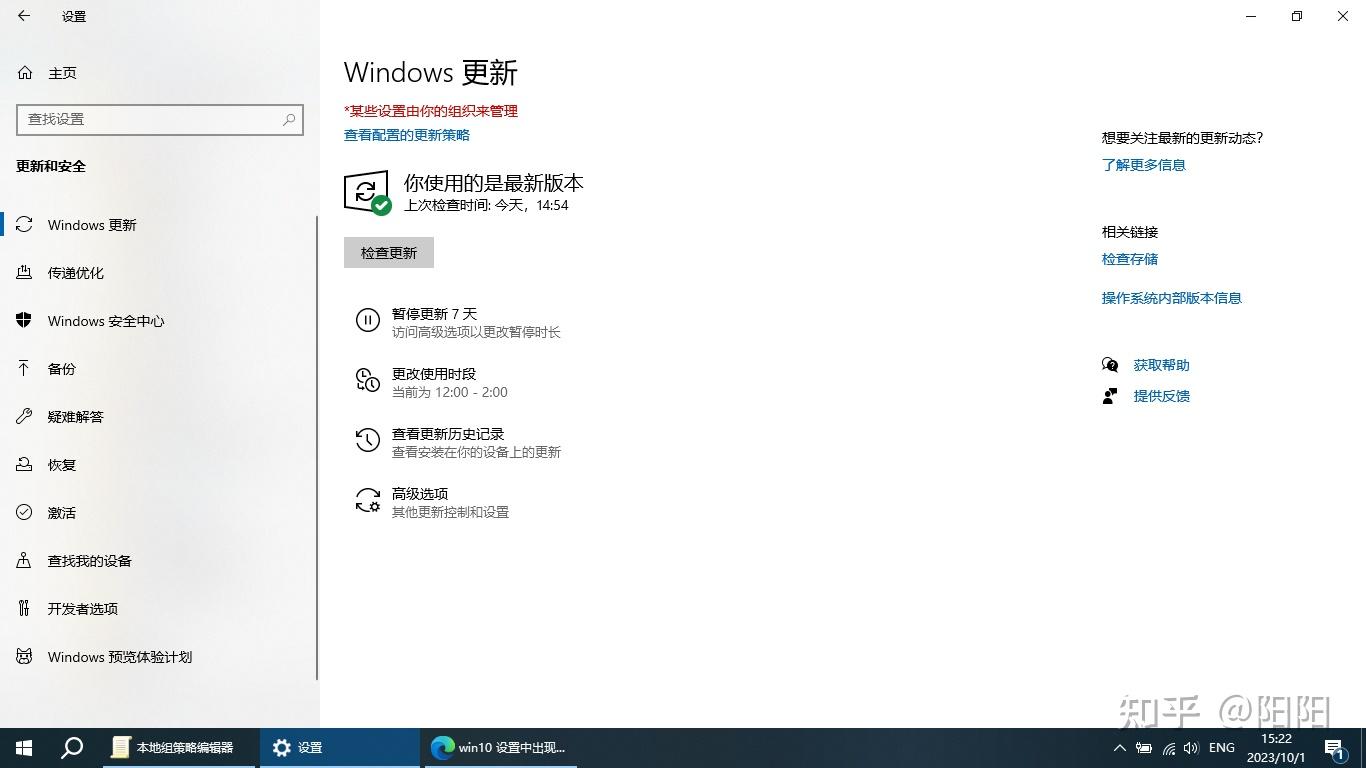This screenshot has height=768, width=1366.
Task: Show hidden system tray icons
Action: tap(1119, 748)
